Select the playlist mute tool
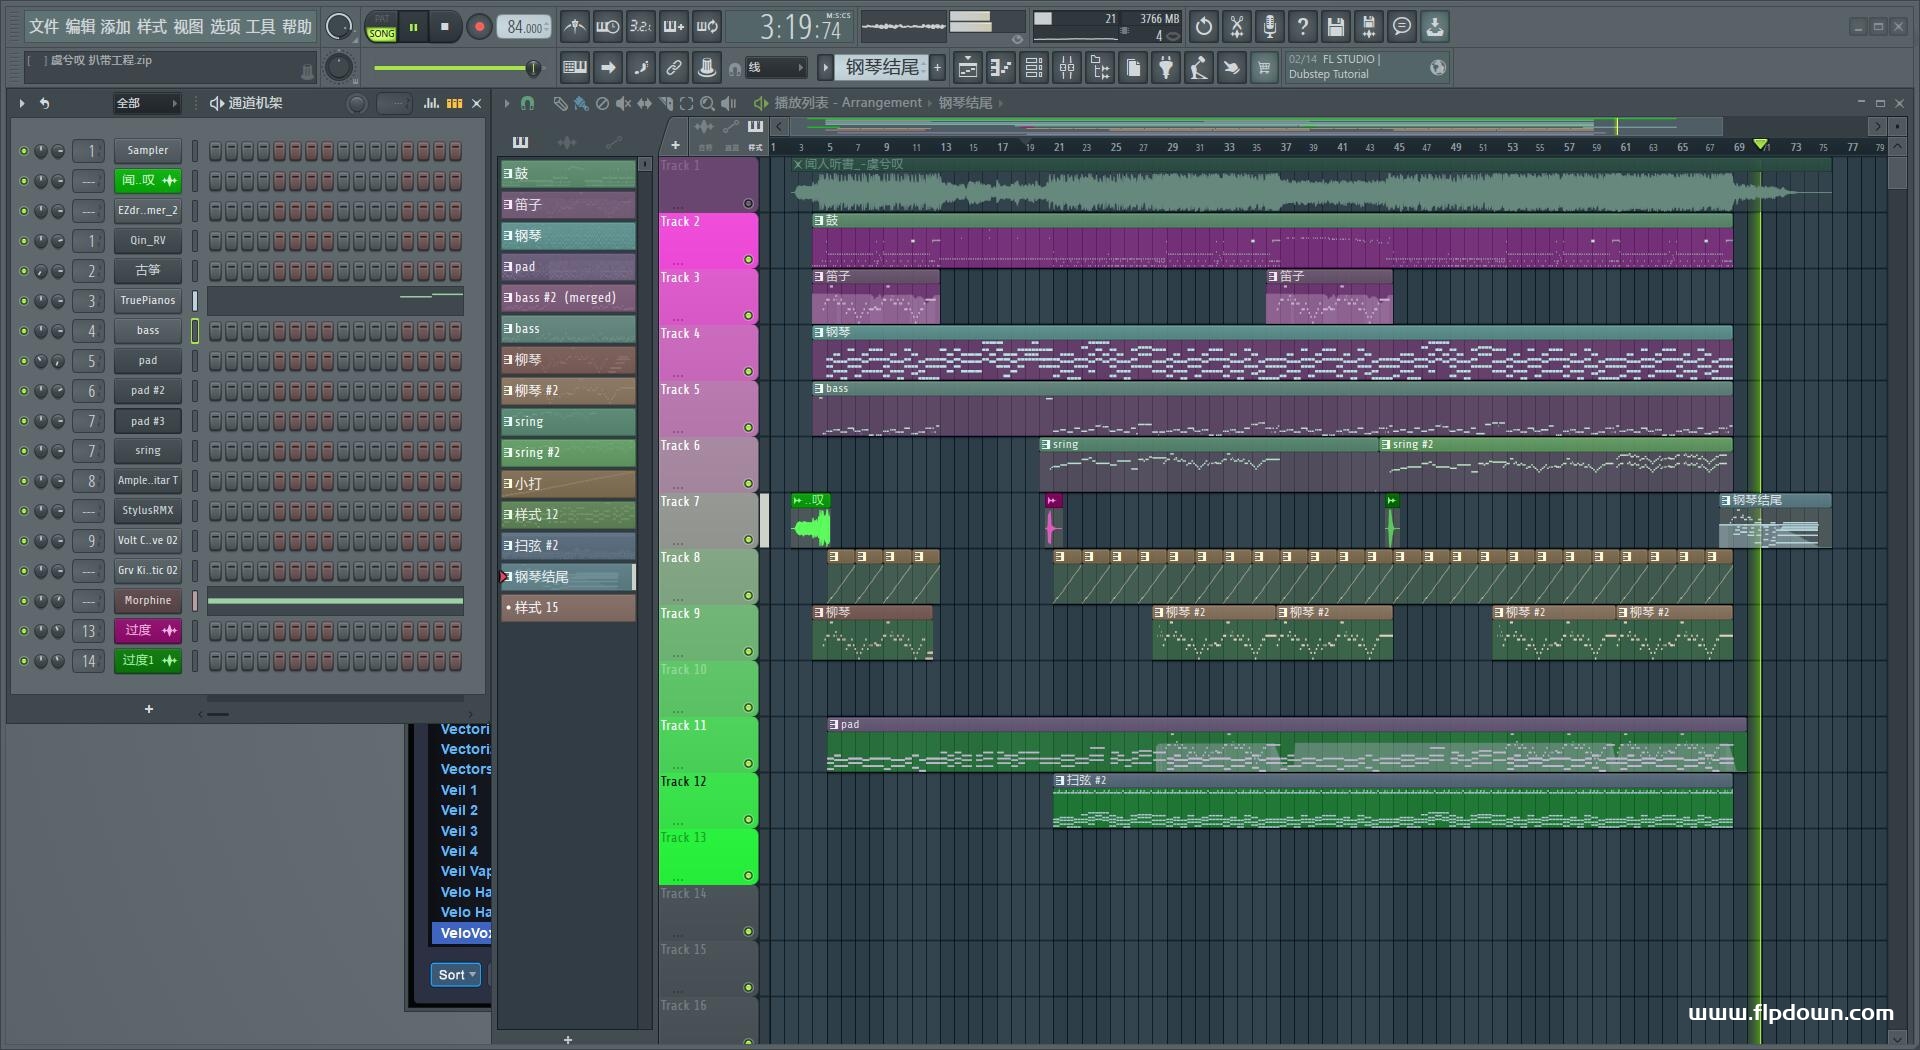Image resolution: width=1920 pixels, height=1050 pixels. [x=623, y=103]
